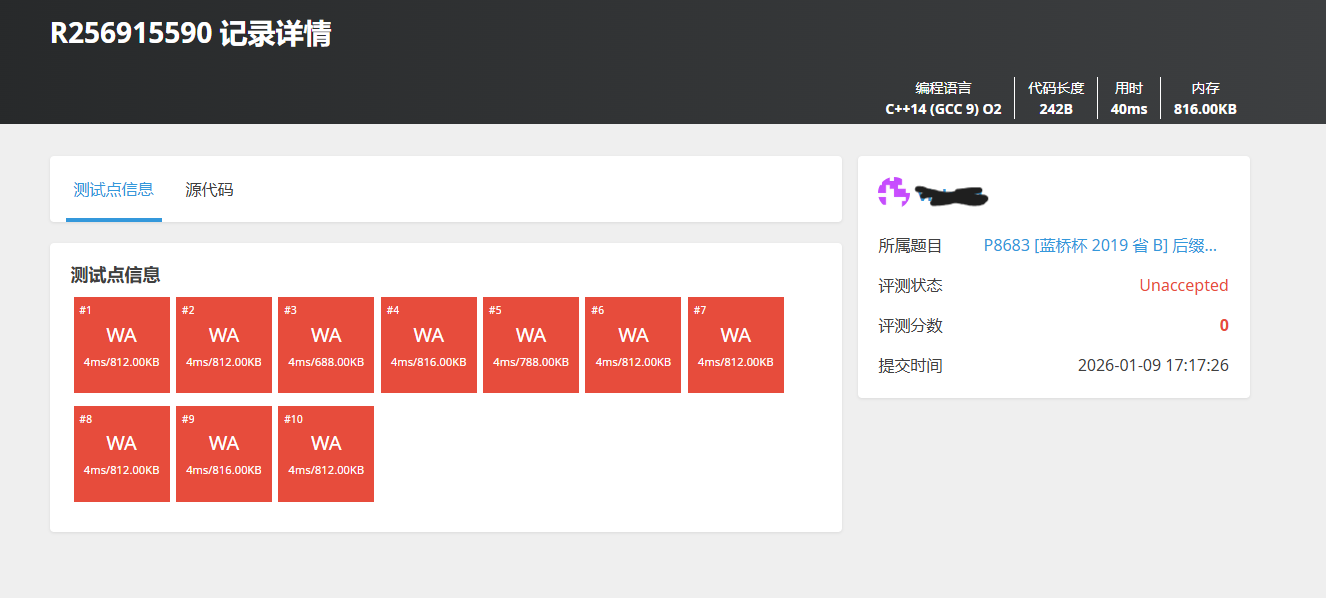The image size is (1326, 598).
Task: Click the 242B code length value
Action: click(1056, 109)
